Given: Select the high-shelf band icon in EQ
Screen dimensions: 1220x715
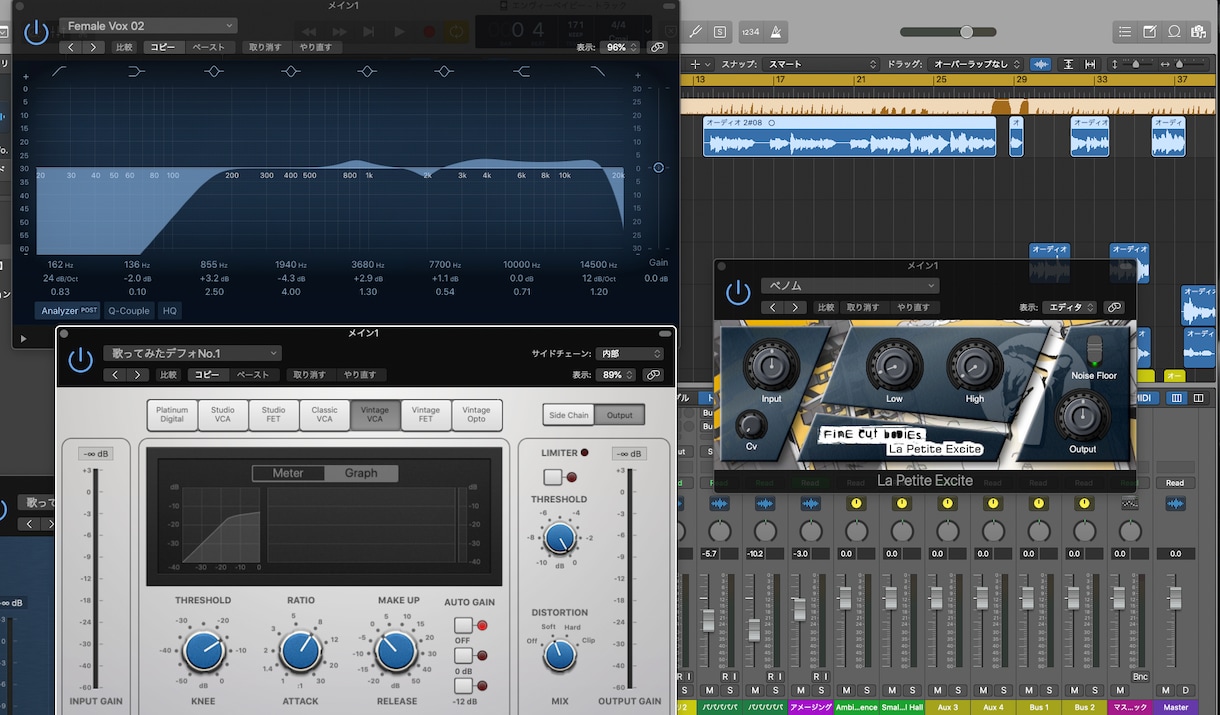Looking at the screenshot, I should 521,71.
